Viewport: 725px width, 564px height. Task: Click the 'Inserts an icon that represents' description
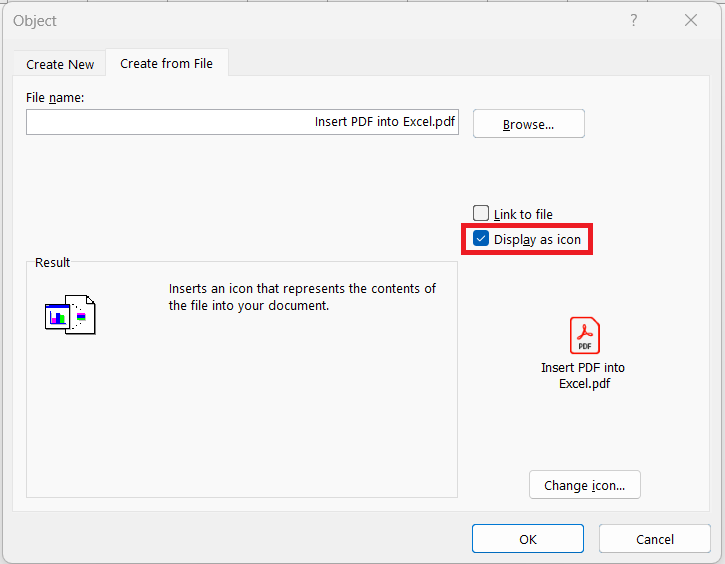tap(302, 297)
